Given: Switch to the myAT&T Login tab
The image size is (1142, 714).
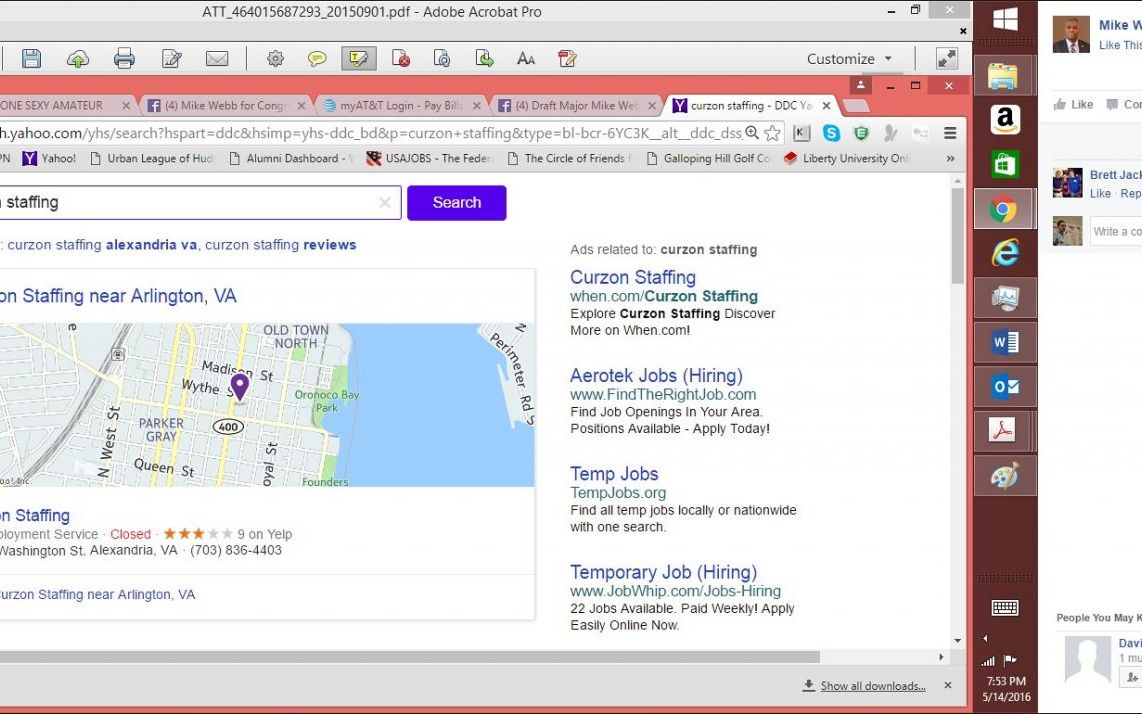Looking at the screenshot, I should [400, 106].
